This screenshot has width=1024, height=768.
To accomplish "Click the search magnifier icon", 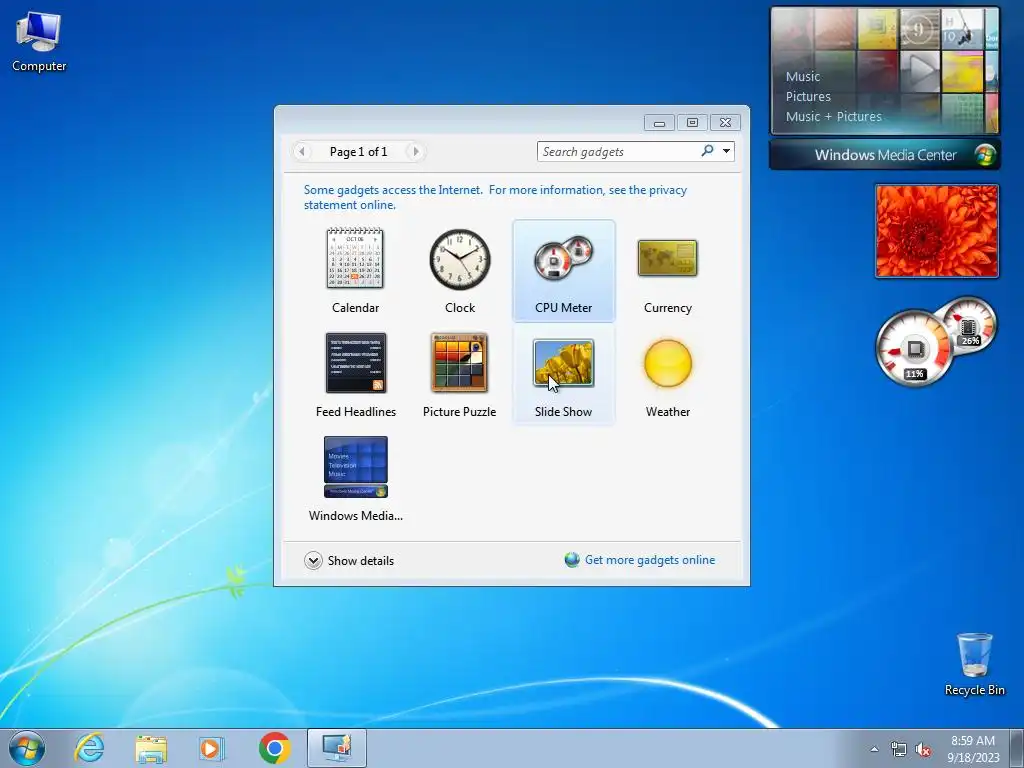I will pos(707,152).
